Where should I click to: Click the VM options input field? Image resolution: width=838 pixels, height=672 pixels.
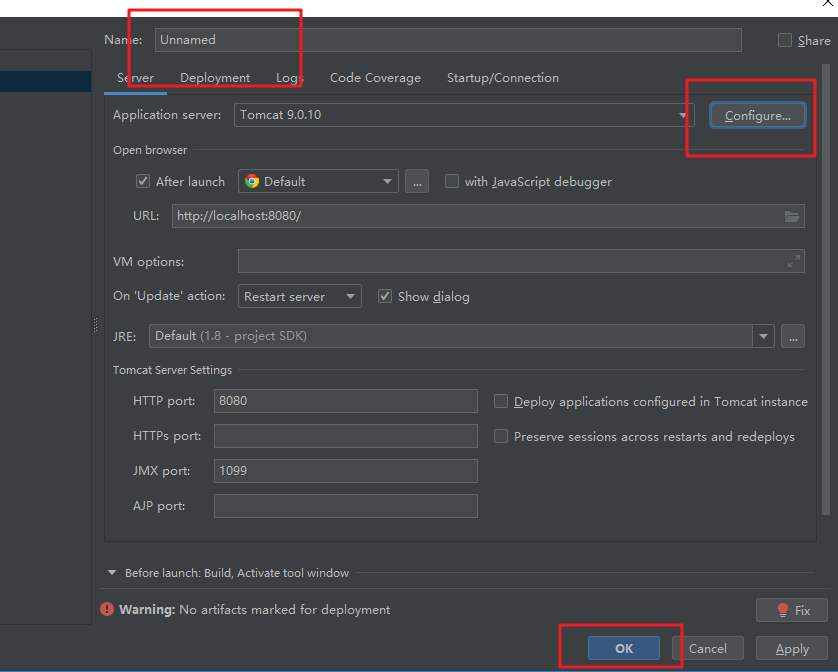click(x=521, y=261)
